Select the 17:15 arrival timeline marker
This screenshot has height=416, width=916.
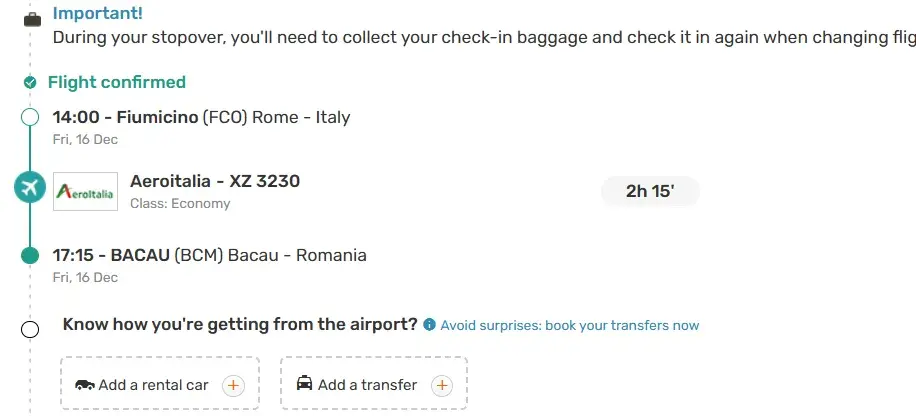(x=30, y=256)
